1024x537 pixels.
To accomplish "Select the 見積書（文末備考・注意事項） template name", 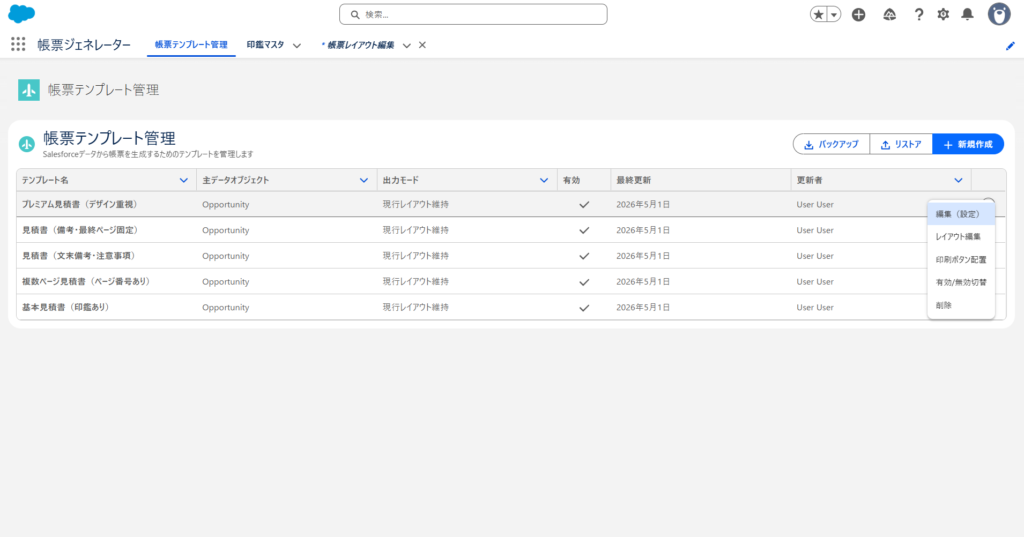I will 80,256.
